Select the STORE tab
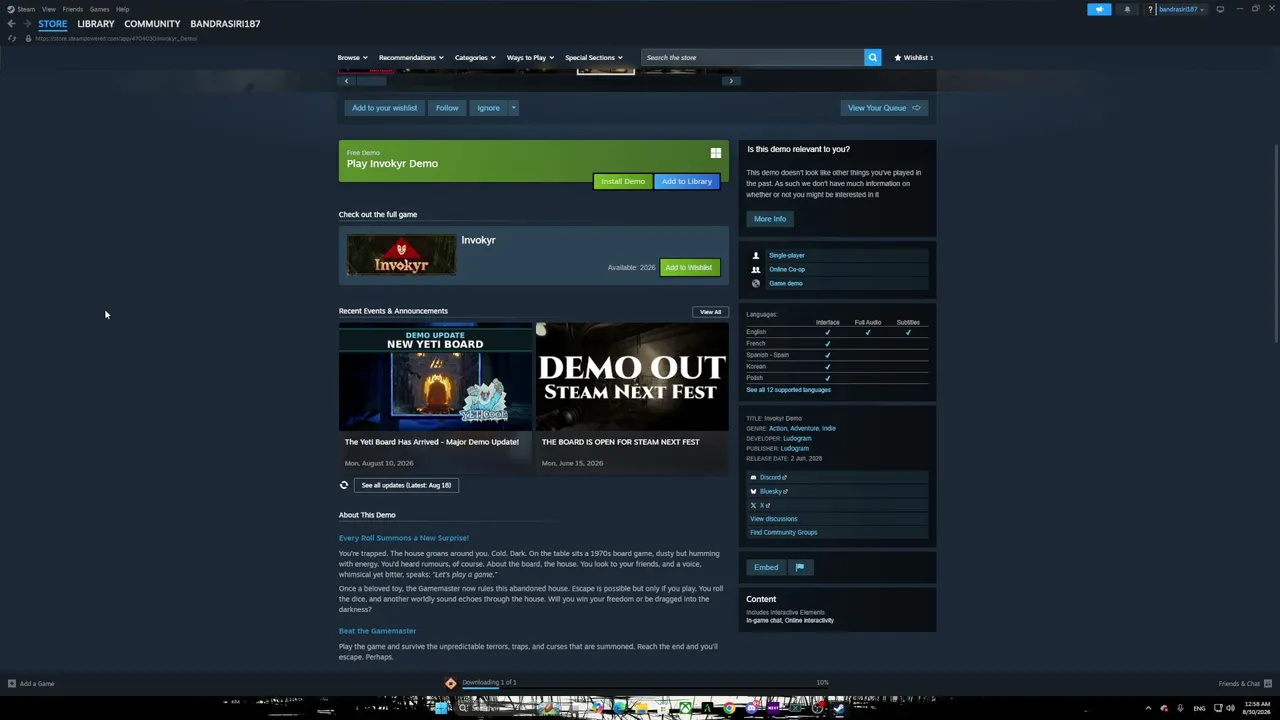Screen dimensions: 1280x720 (53, 24)
